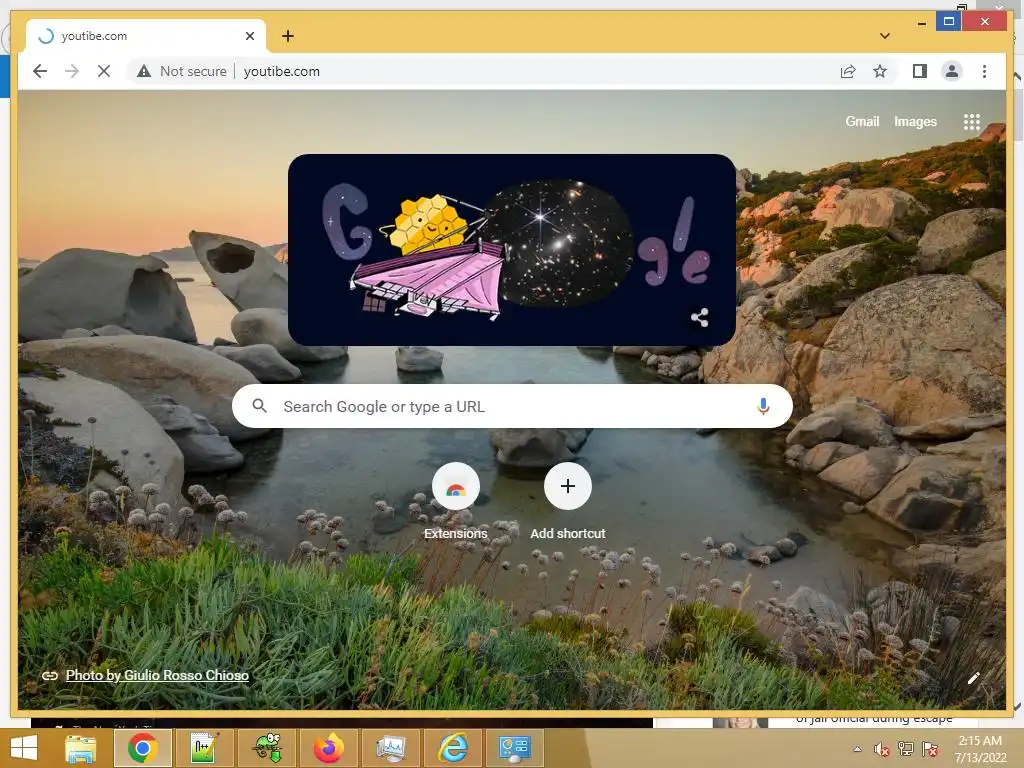Open a new tab with the plus button

[287, 36]
